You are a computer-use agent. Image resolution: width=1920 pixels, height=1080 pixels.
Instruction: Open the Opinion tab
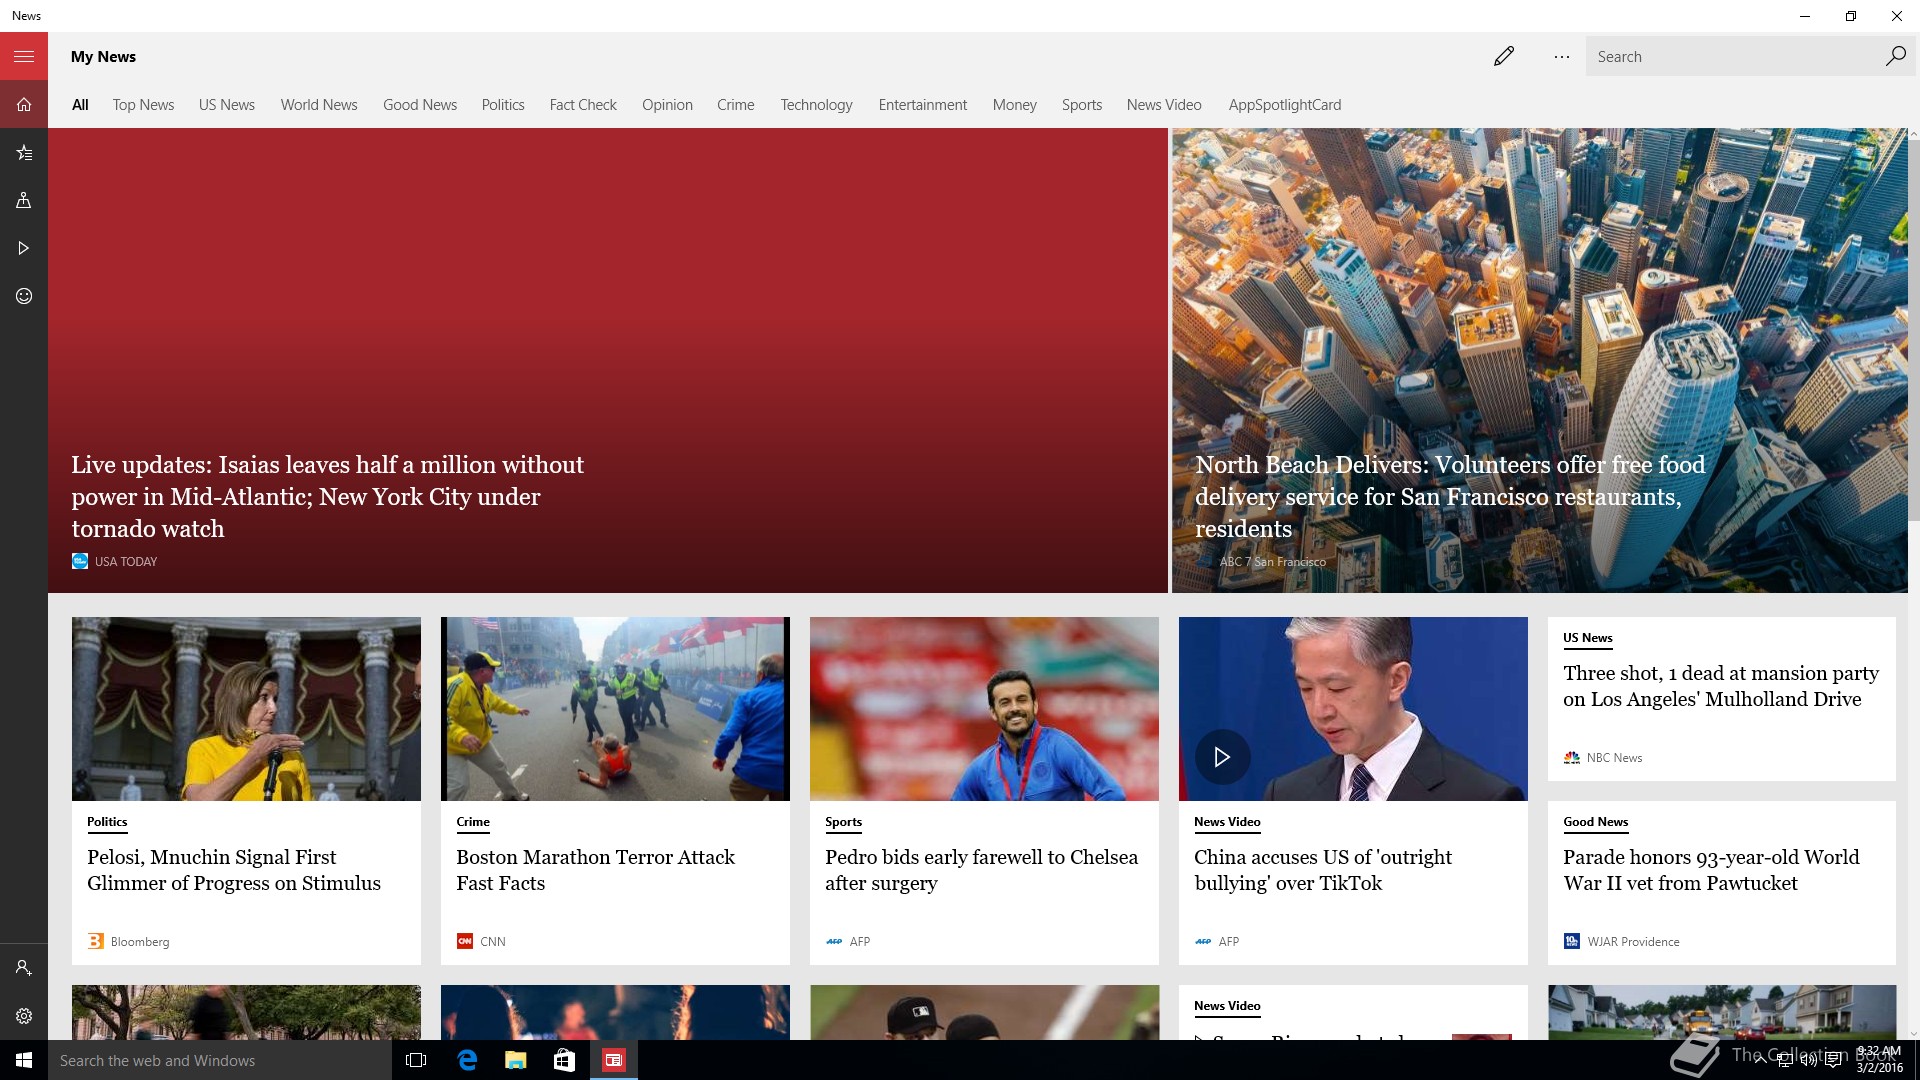pos(667,105)
